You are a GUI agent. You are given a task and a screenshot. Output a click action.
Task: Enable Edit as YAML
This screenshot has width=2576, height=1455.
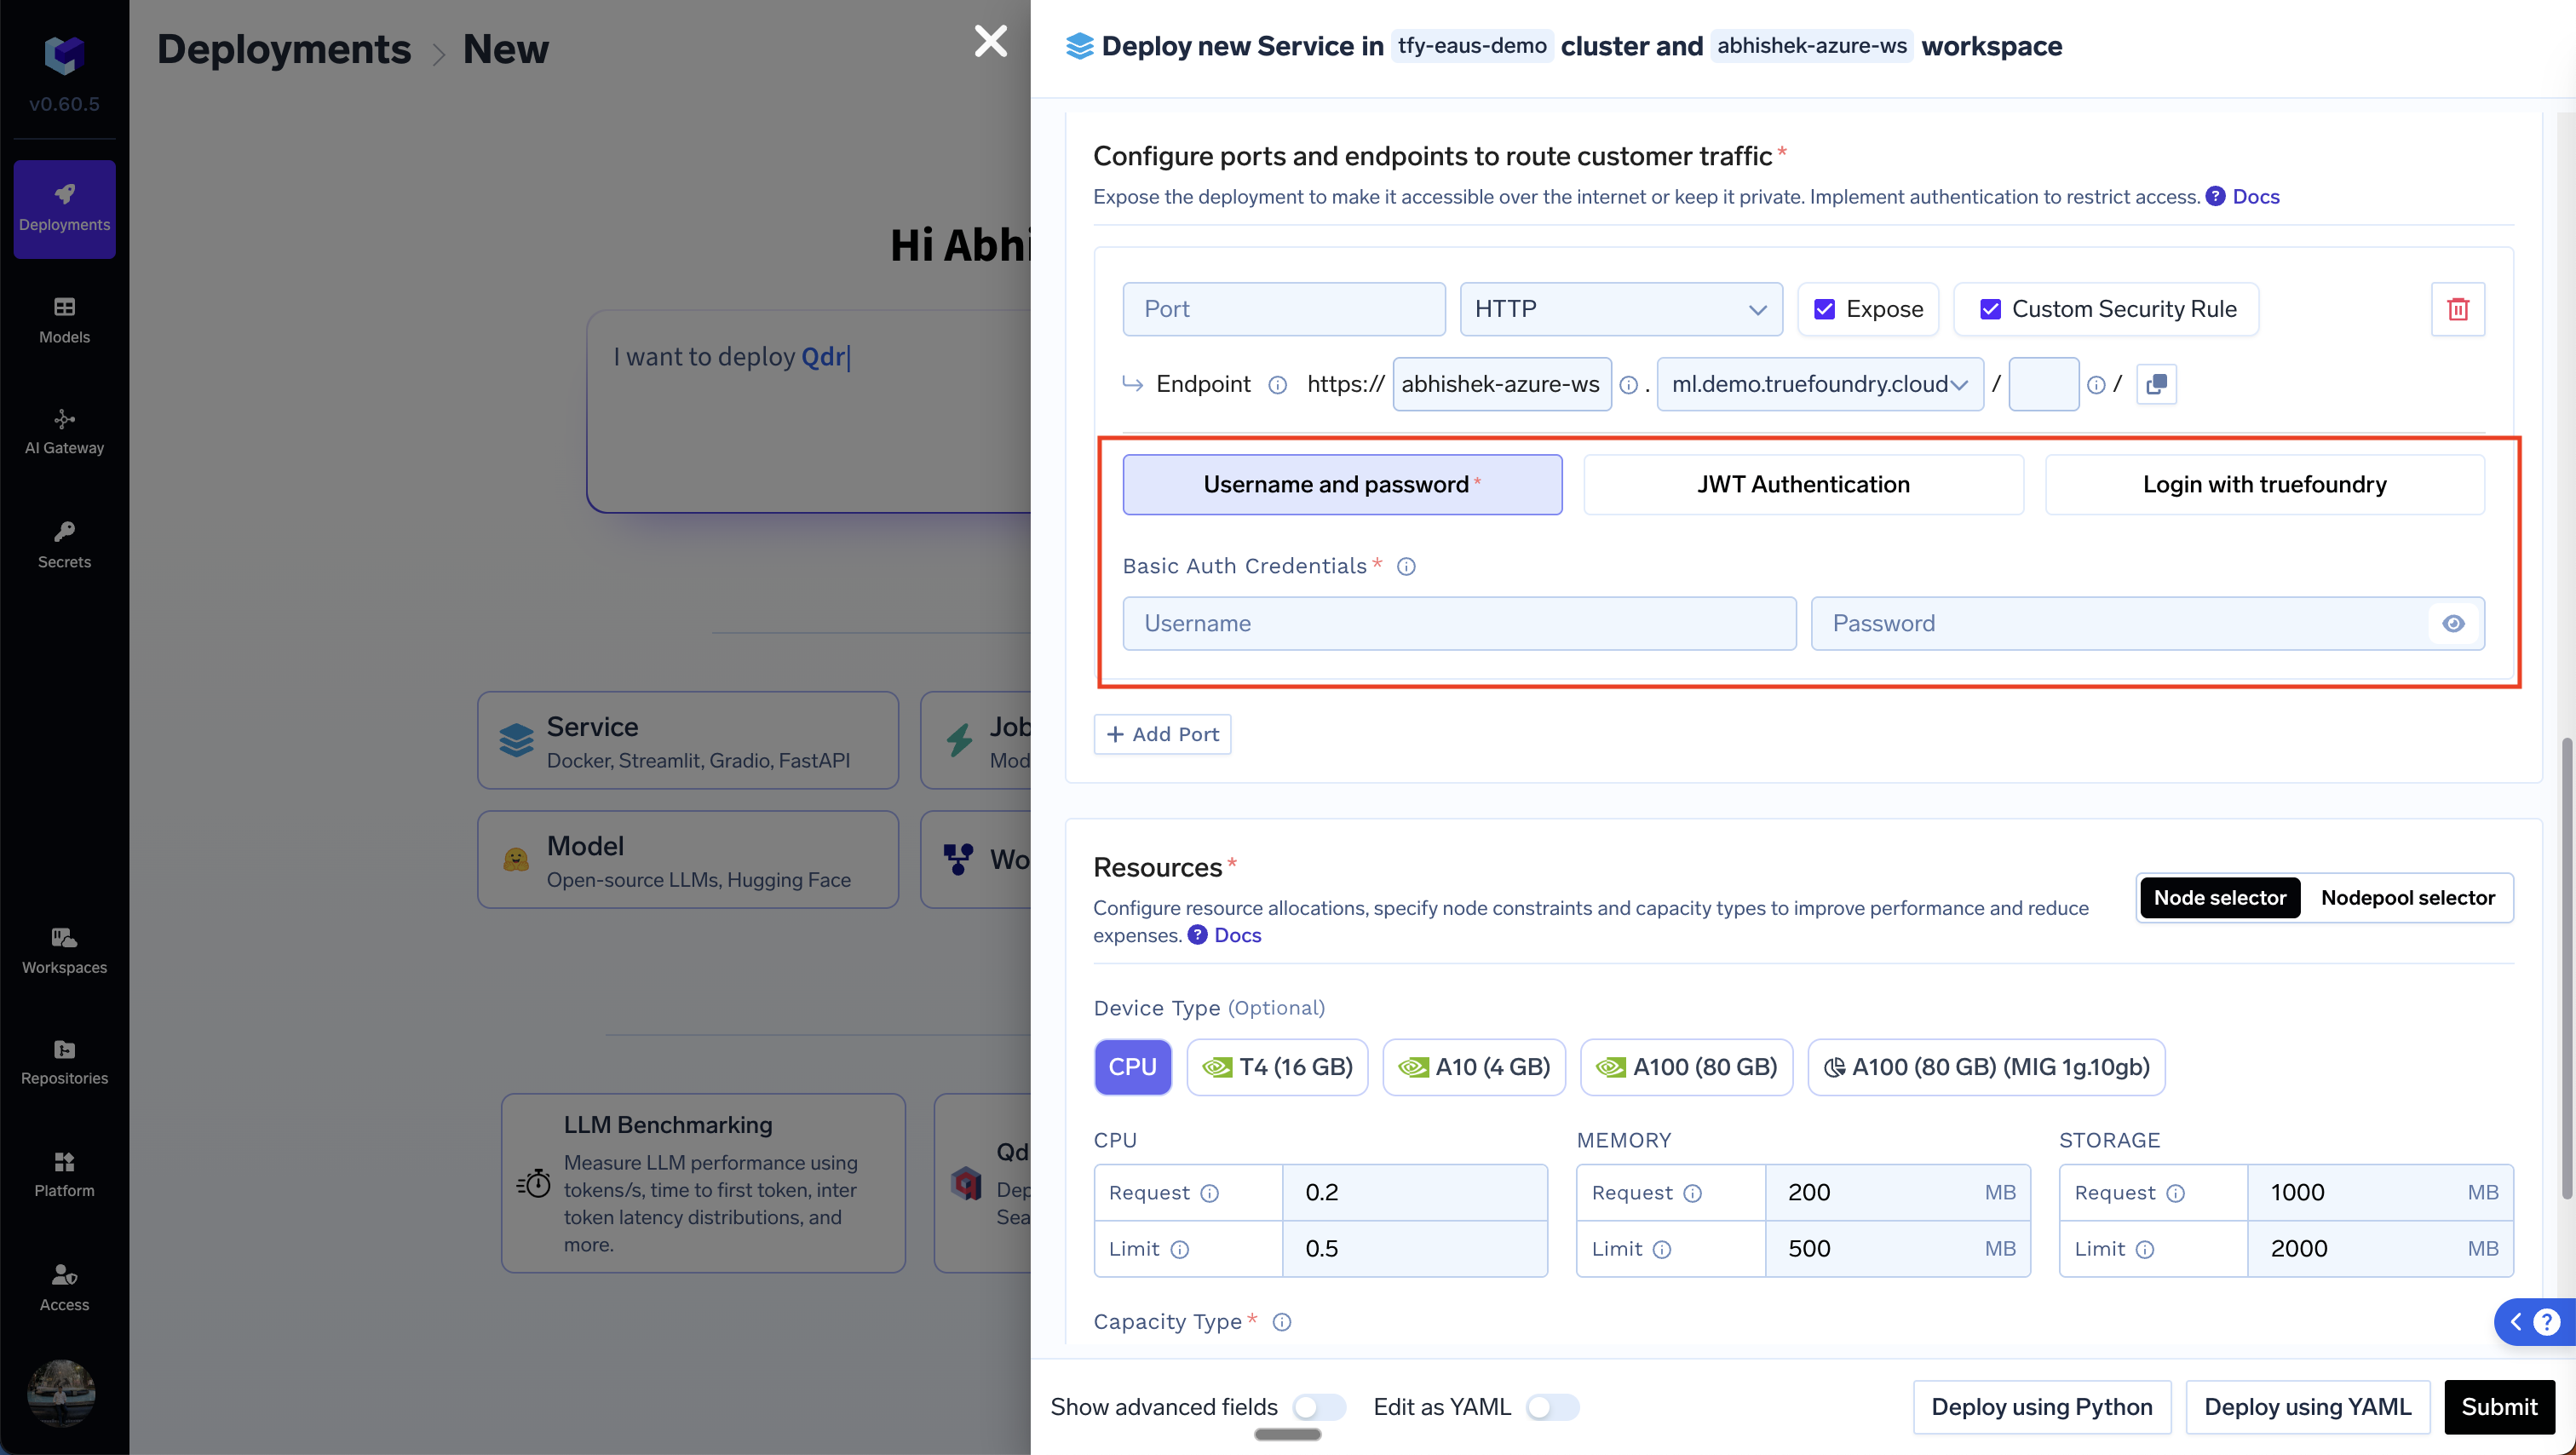tap(1552, 1407)
